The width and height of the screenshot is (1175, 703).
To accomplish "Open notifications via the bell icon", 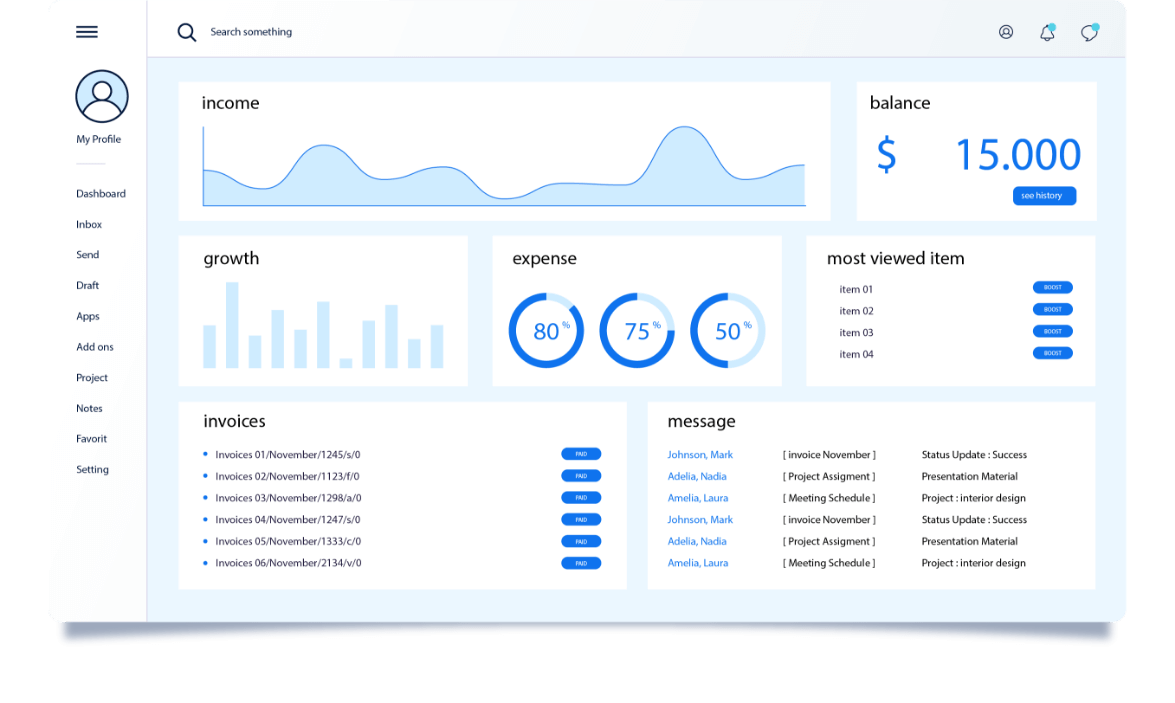I will click(x=1047, y=31).
